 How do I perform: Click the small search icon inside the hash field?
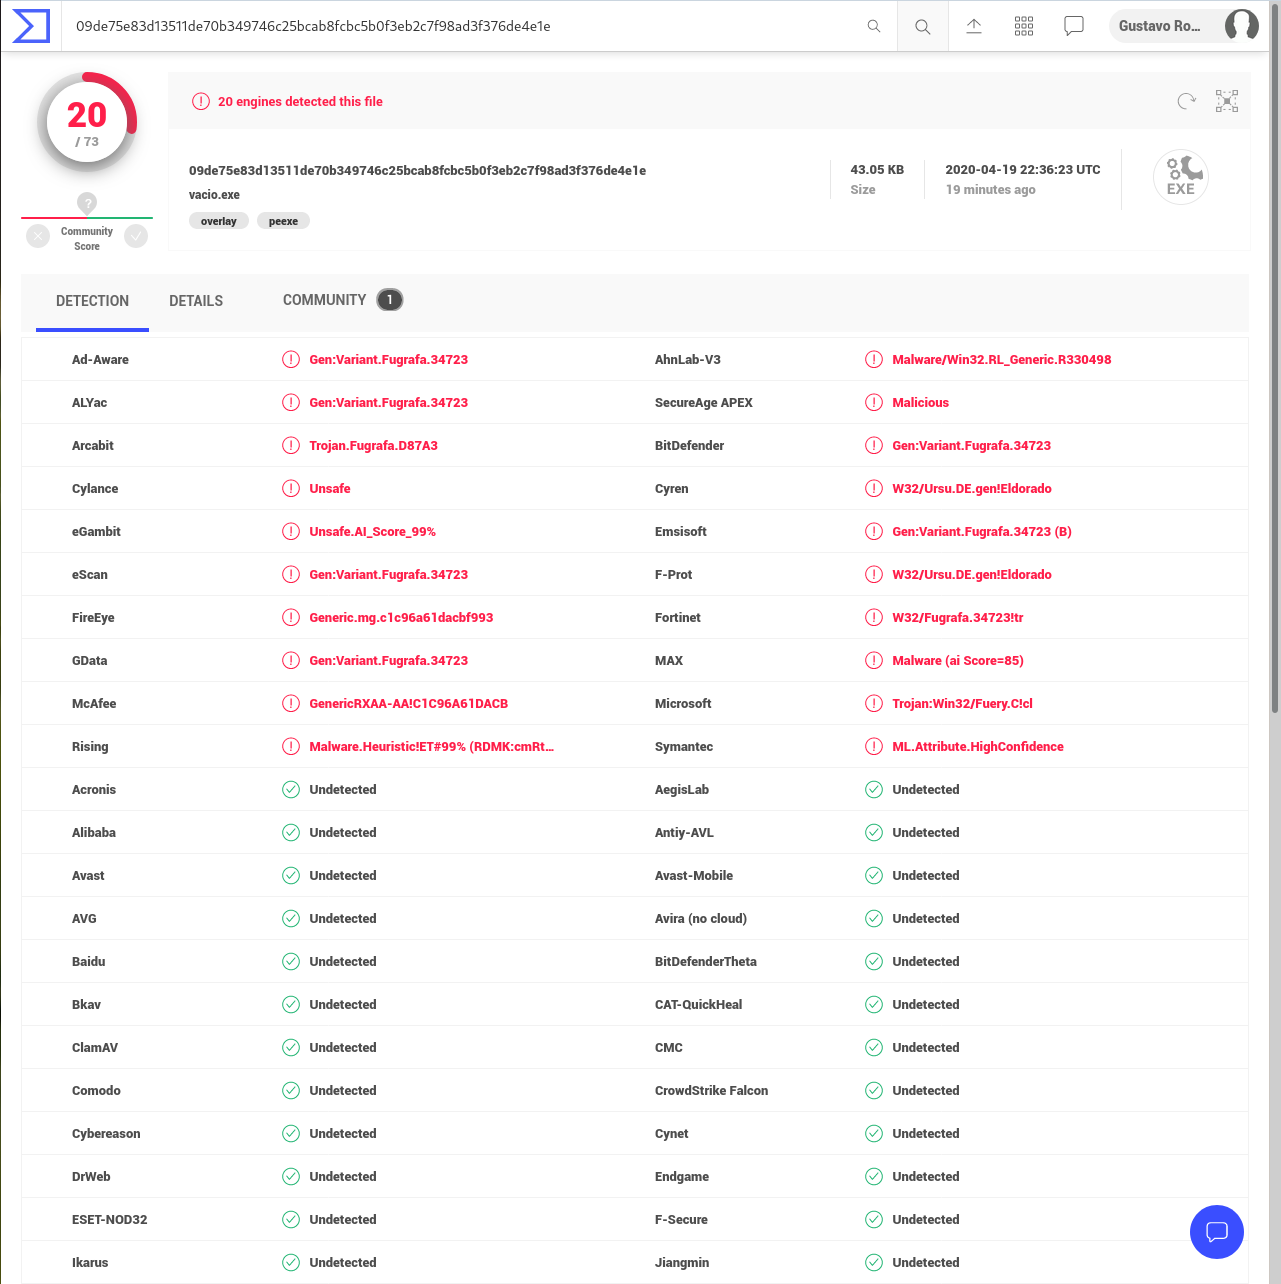(874, 26)
